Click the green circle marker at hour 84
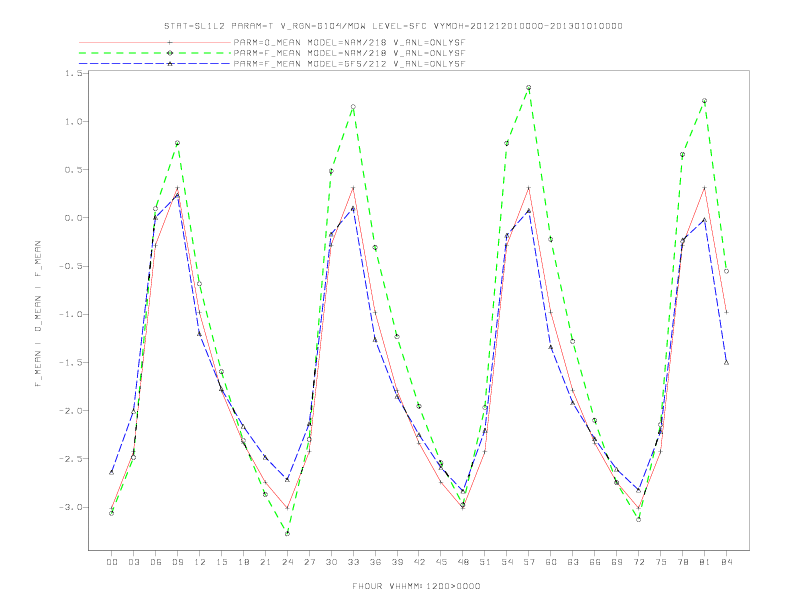 [726, 271]
